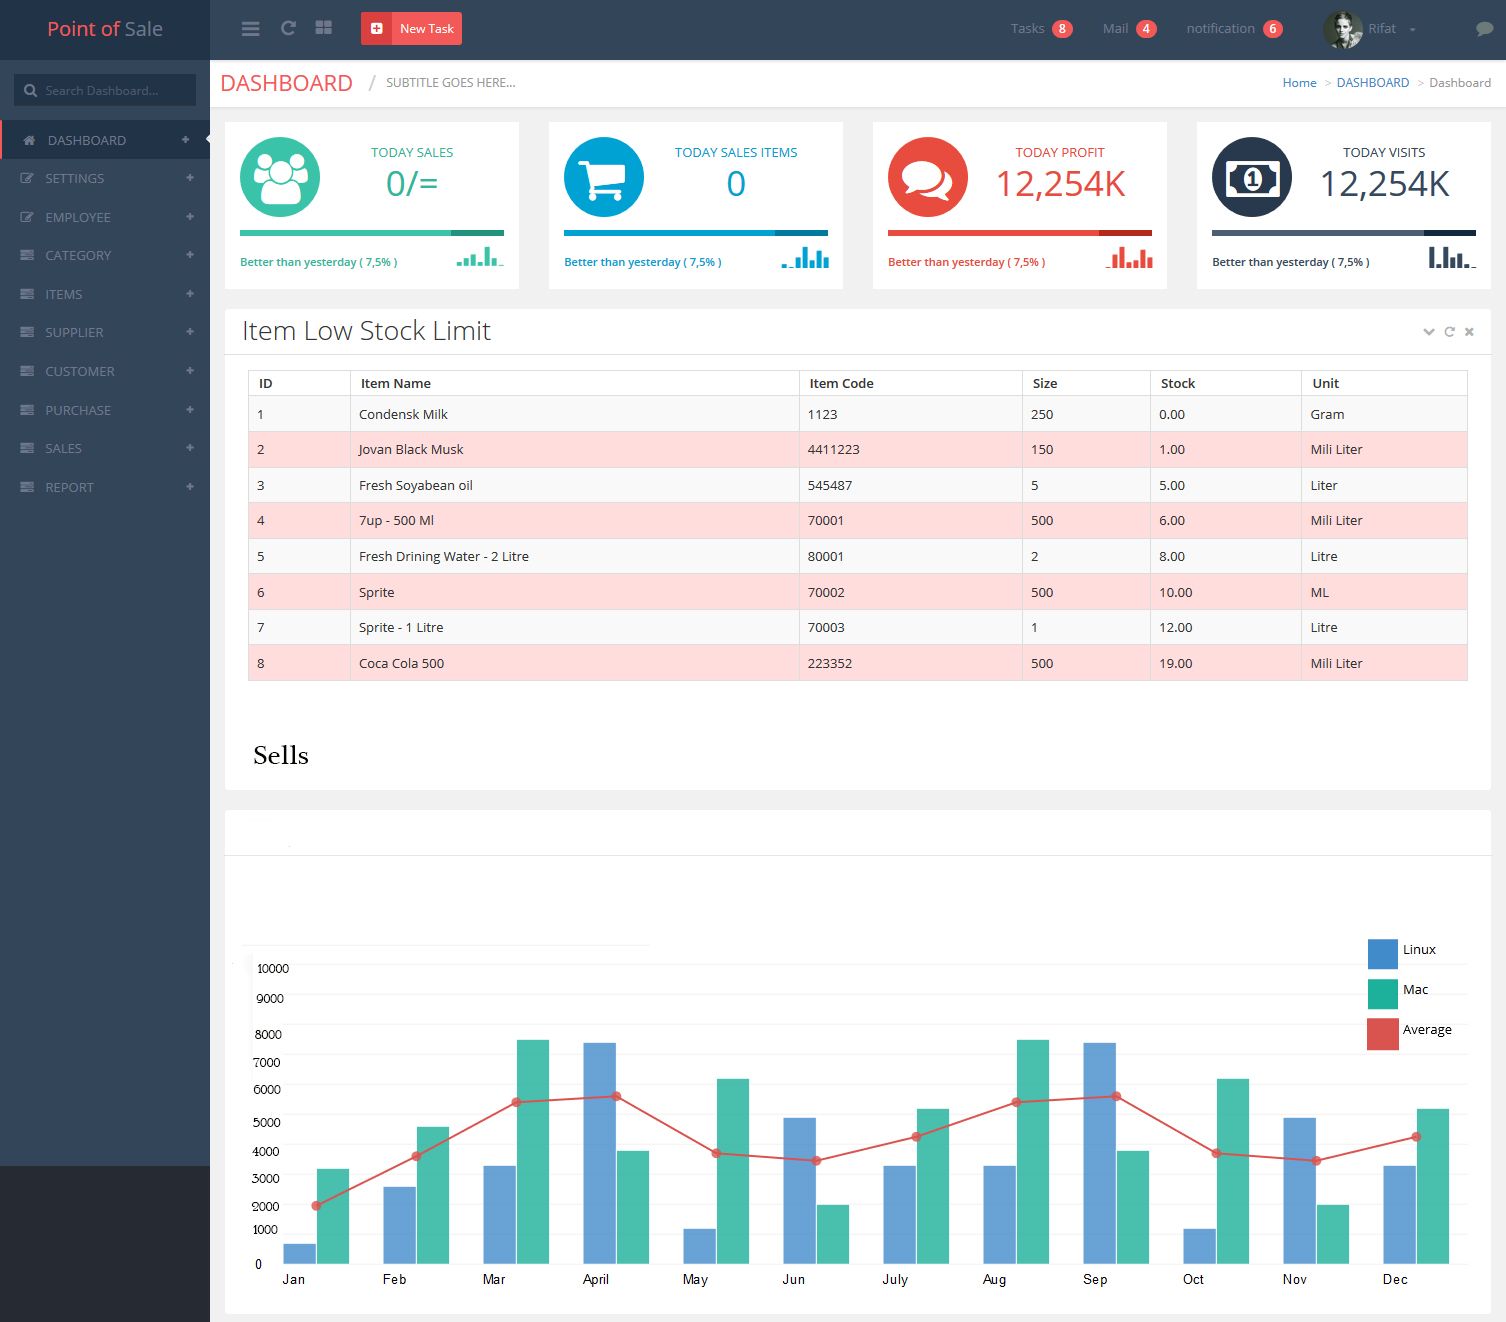Refresh the Item Low Stock Limit panel

click(1449, 332)
